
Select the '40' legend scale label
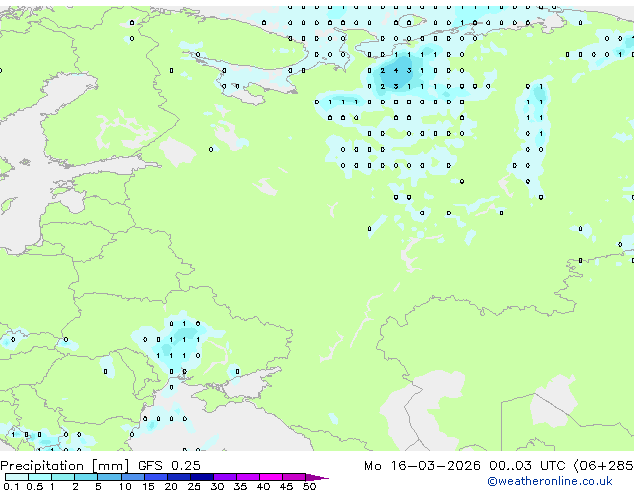(263, 486)
